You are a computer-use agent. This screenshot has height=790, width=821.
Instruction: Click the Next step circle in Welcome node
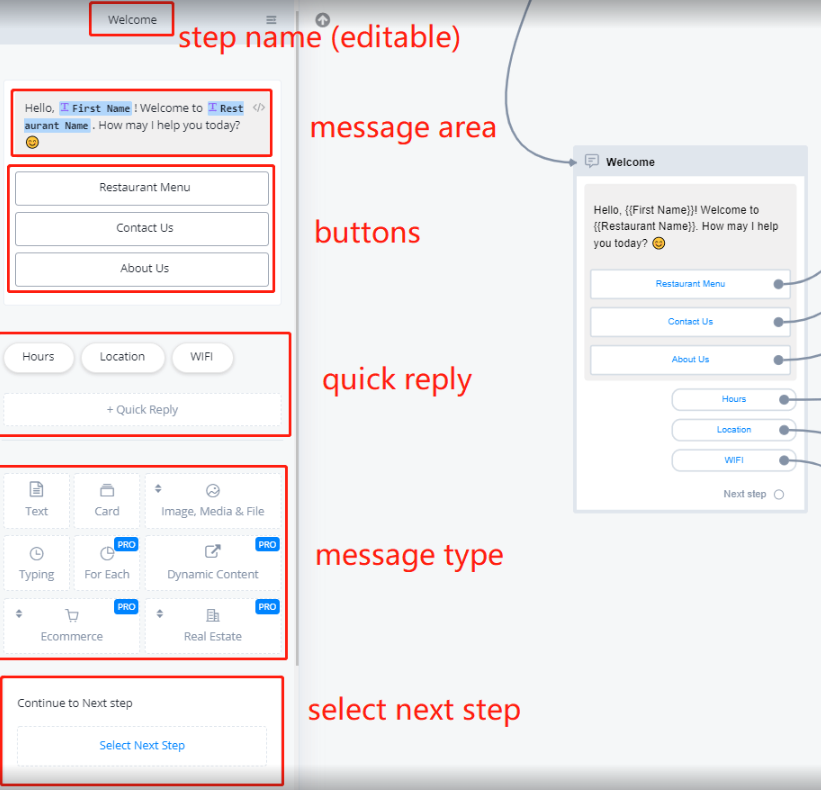[x=779, y=494]
